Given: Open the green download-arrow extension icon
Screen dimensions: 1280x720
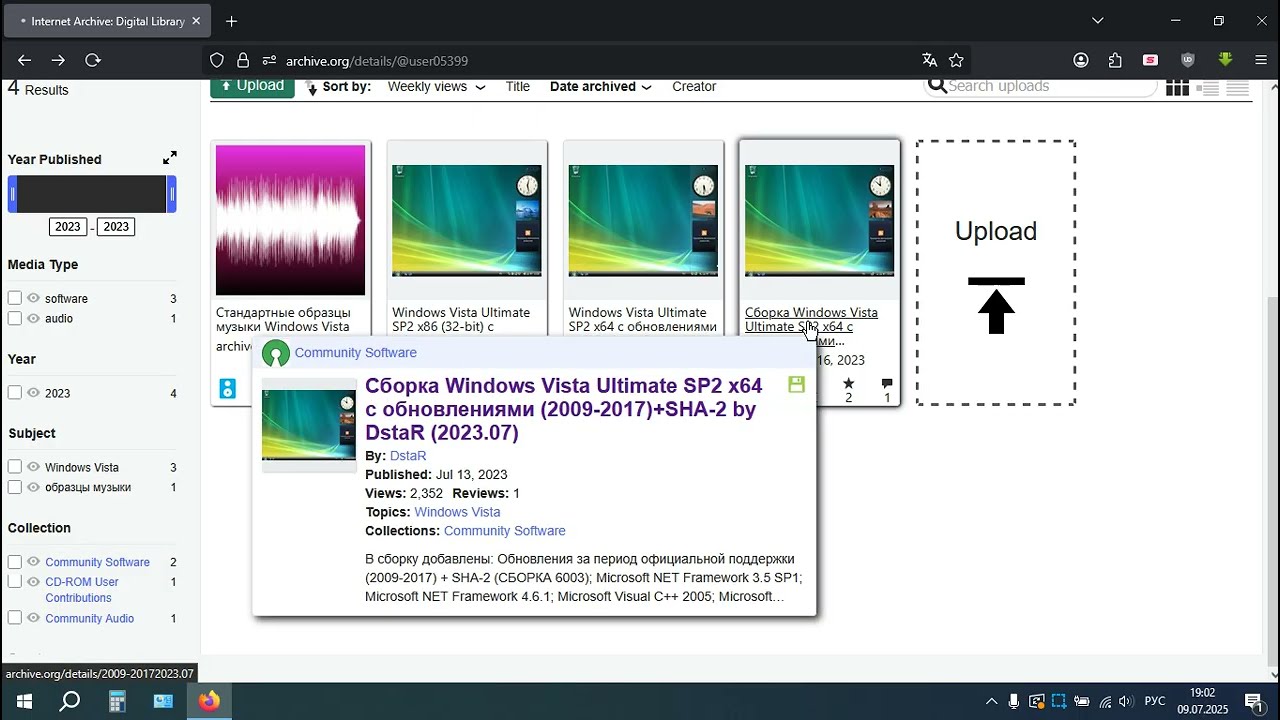Looking at the screenshot, I should pyautogui.click(x=1225, y=60).
